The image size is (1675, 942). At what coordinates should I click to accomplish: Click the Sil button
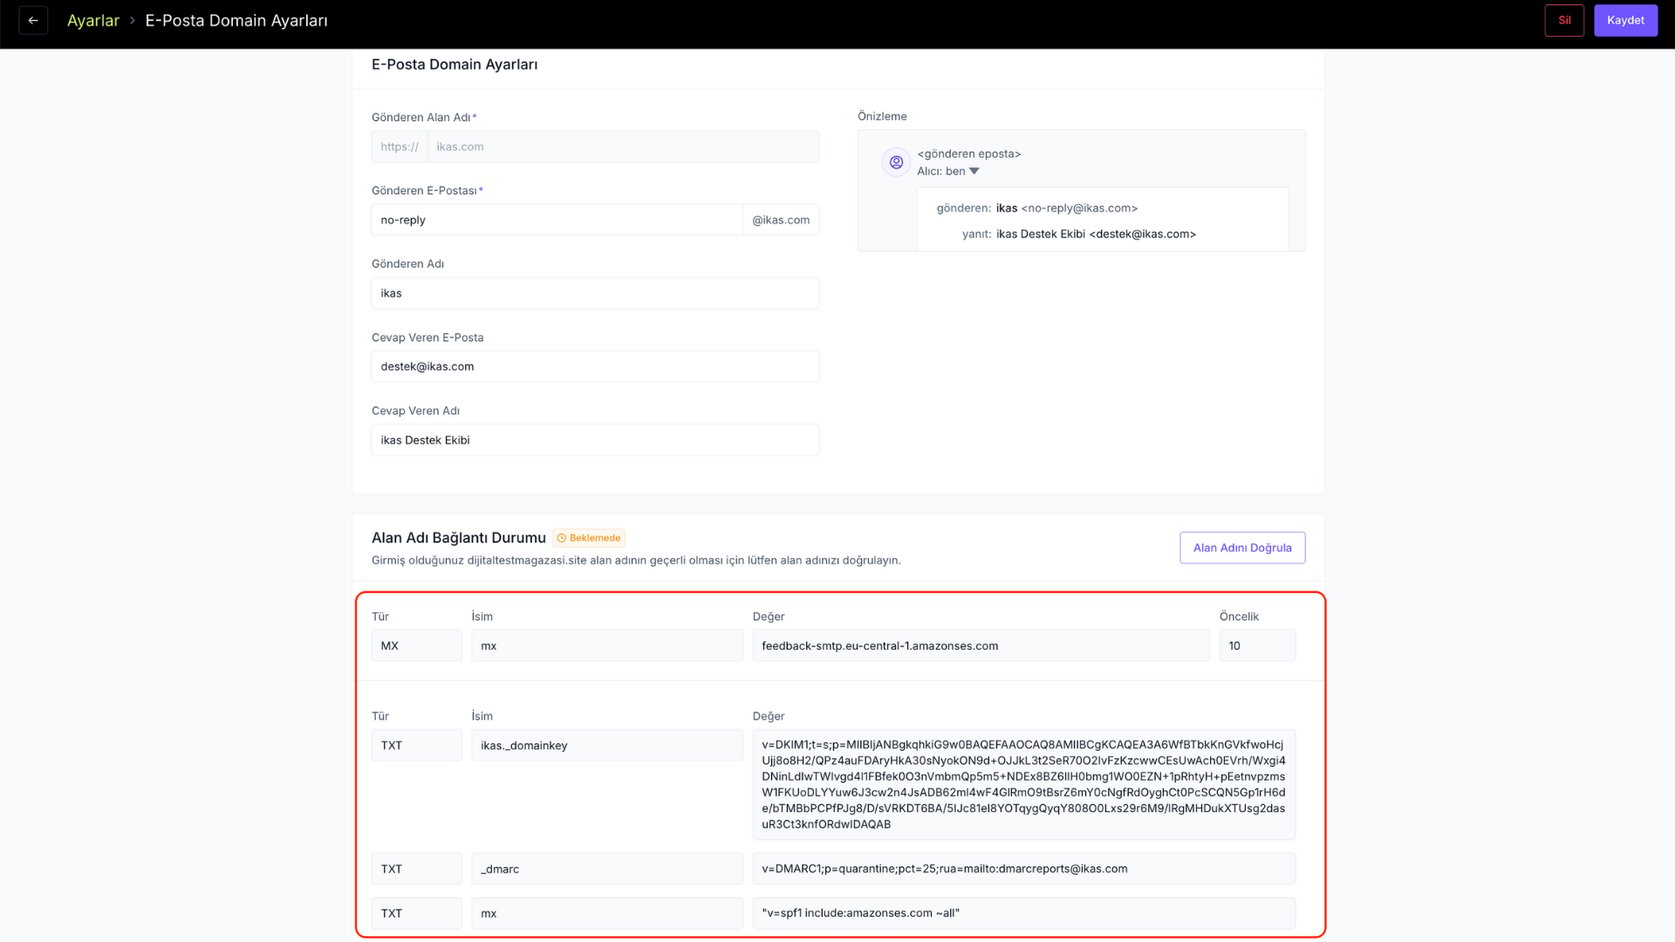[x=1564, y=20]
